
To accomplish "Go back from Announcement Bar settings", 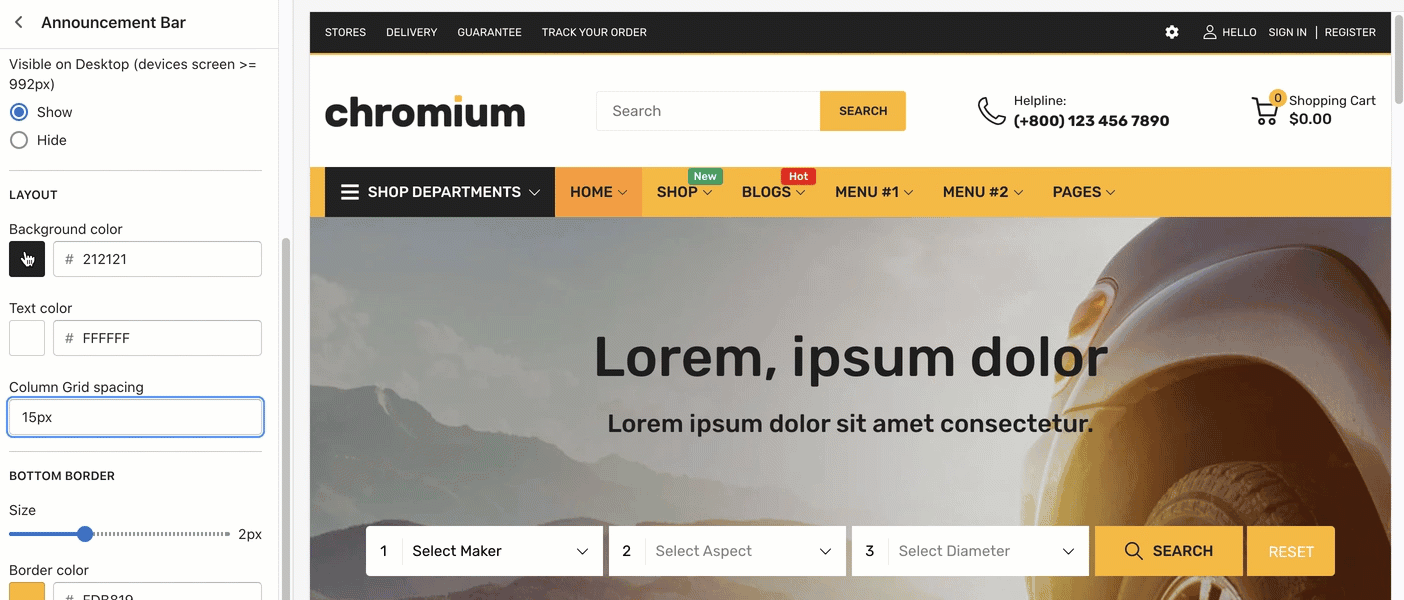I will click(x=19, y=22).
